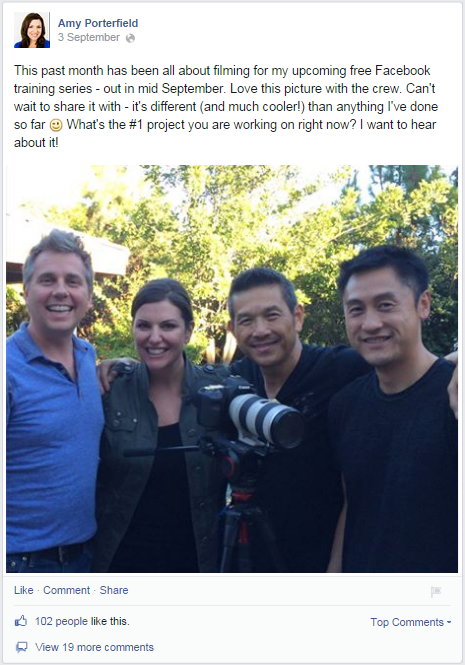Open Amy Porterfield's profile picture thumbnail
The height and width of the screenshot is (665, 465).
(x=32, y=30)
